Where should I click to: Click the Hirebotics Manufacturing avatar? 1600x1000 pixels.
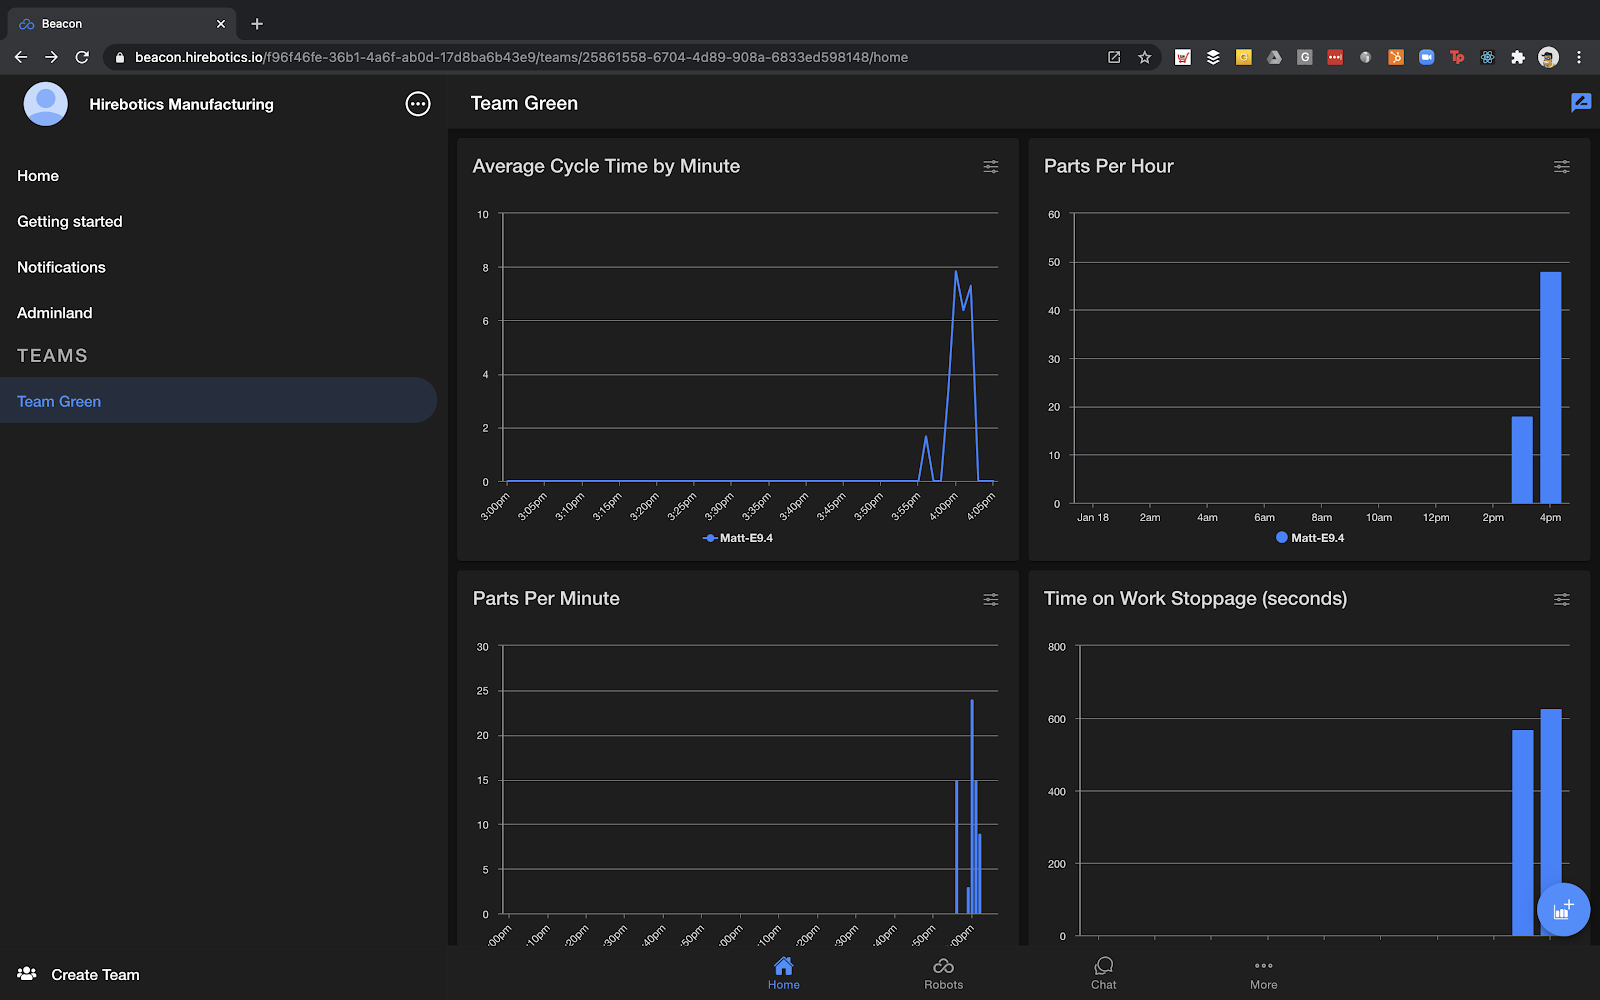[x=46, y=104]
